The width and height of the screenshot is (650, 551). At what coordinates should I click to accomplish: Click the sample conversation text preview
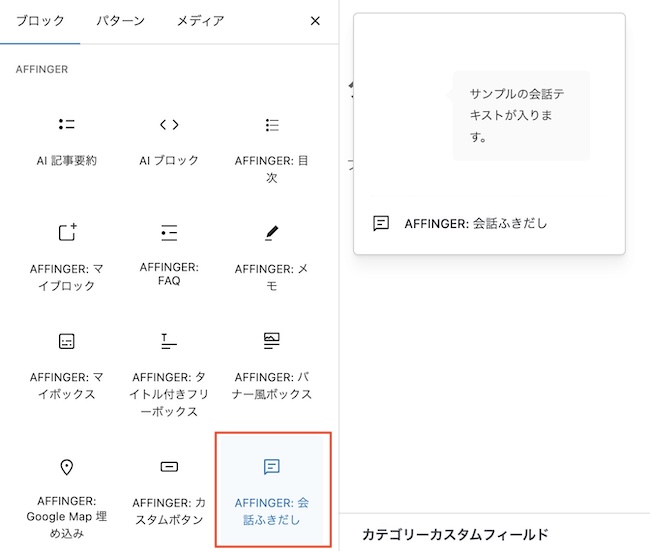click(x=517, y=115)
